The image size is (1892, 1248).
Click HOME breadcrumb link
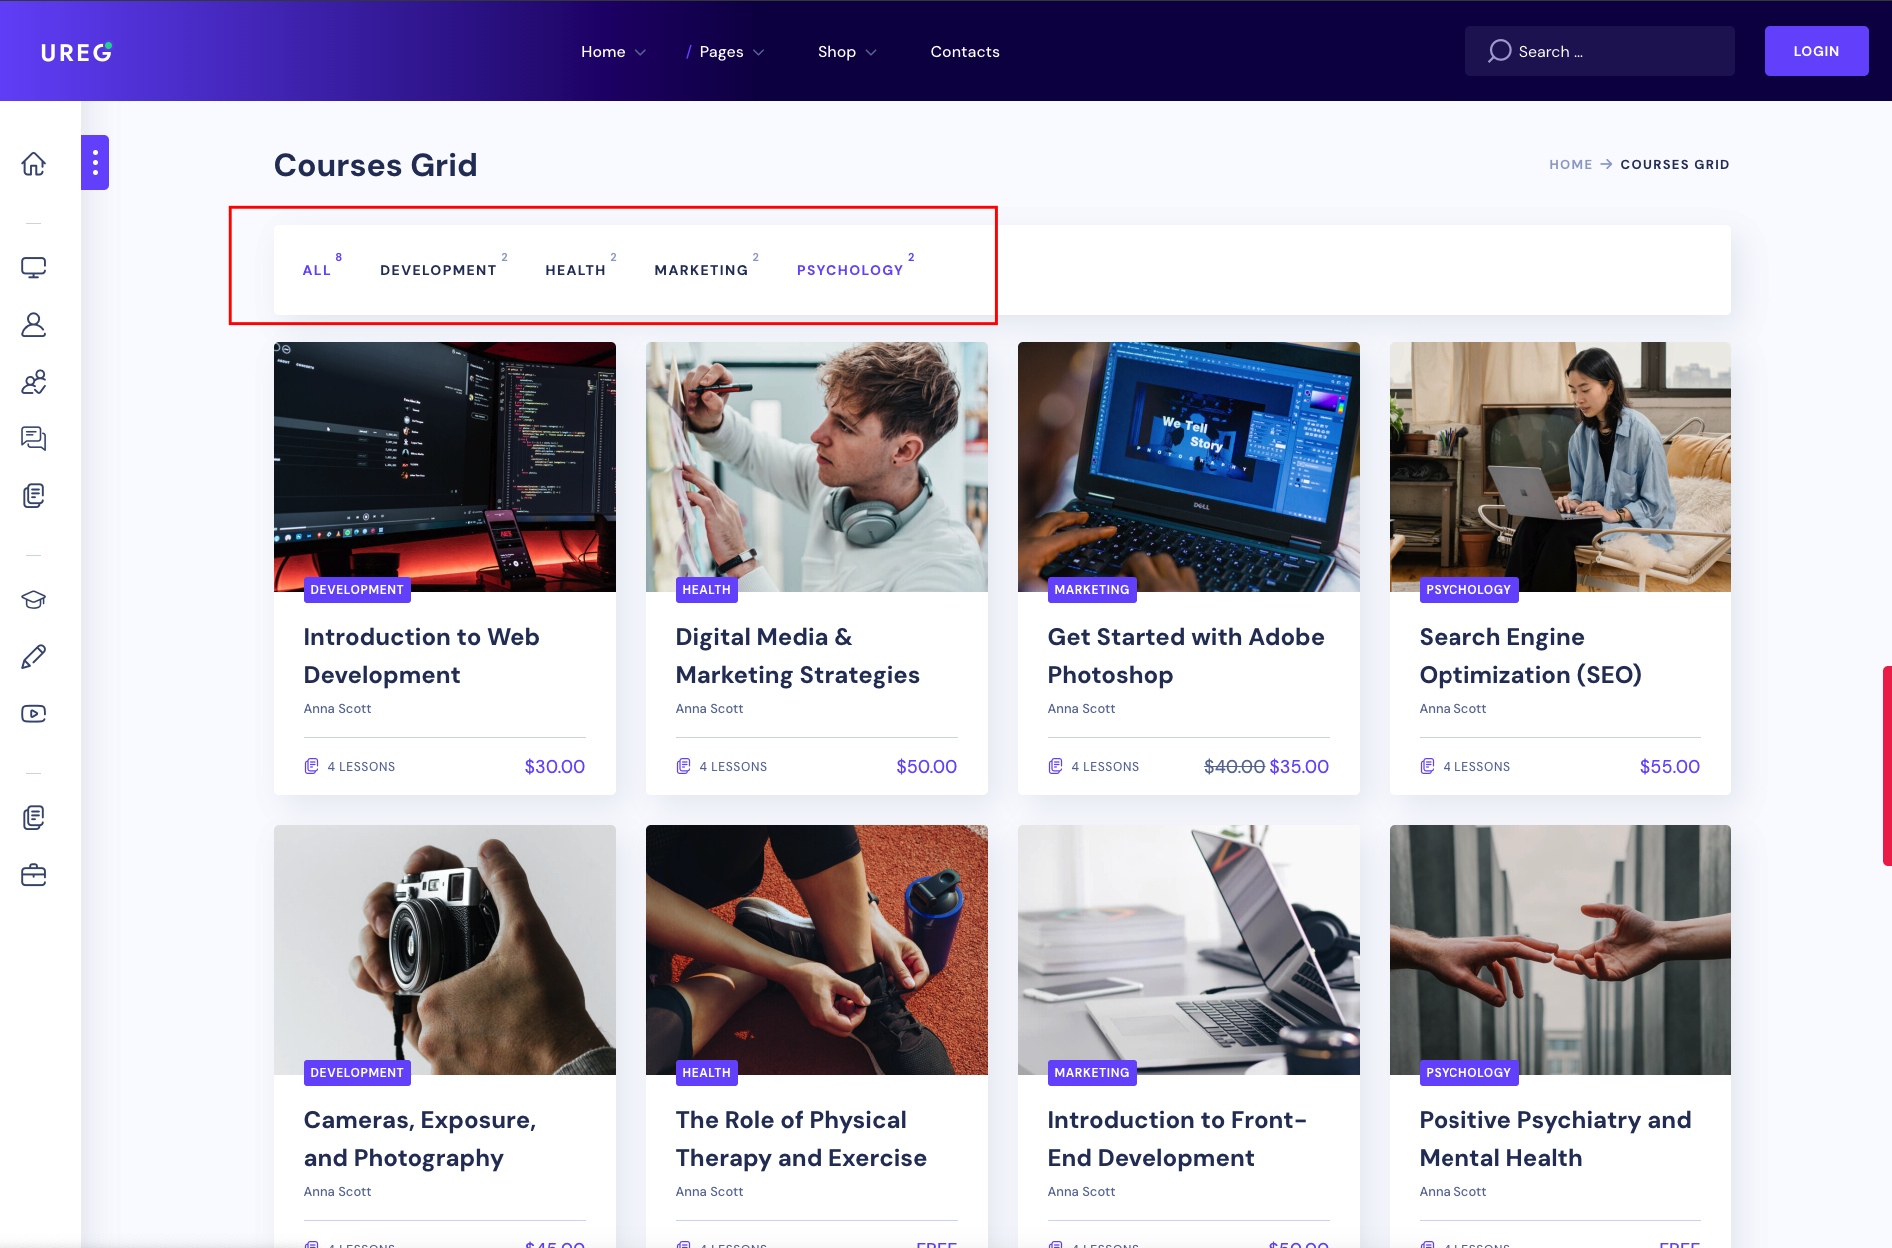1570,164
